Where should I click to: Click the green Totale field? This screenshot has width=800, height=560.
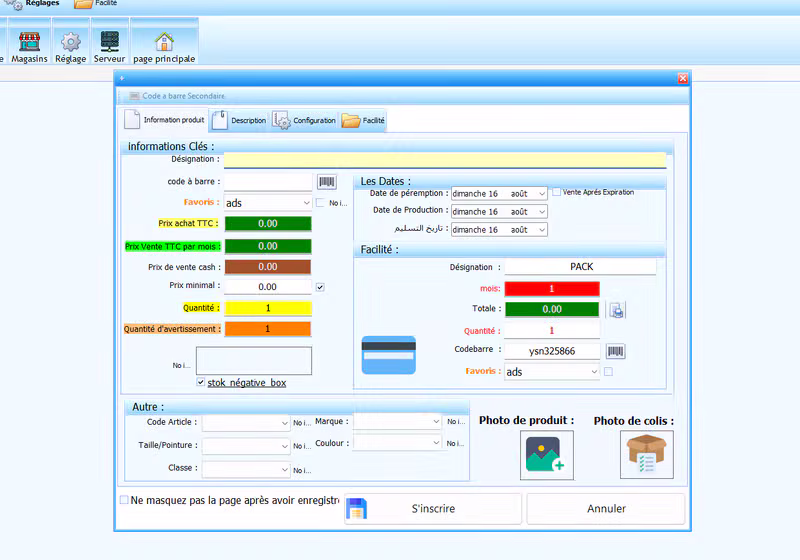(552, 309)
